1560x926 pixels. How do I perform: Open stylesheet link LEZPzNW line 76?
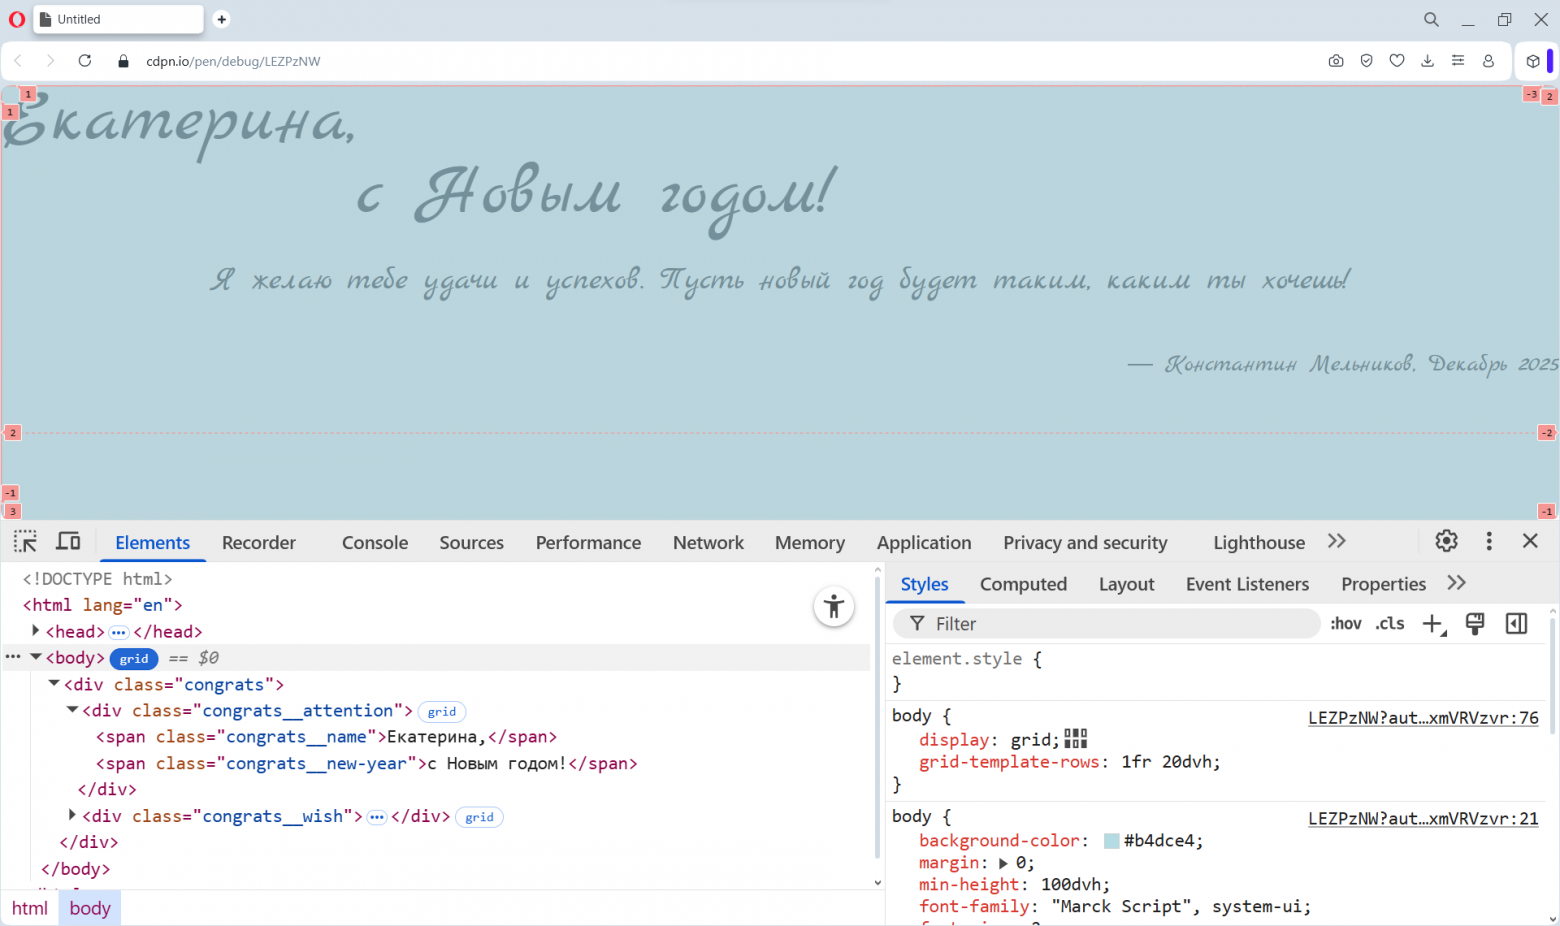1422,718
